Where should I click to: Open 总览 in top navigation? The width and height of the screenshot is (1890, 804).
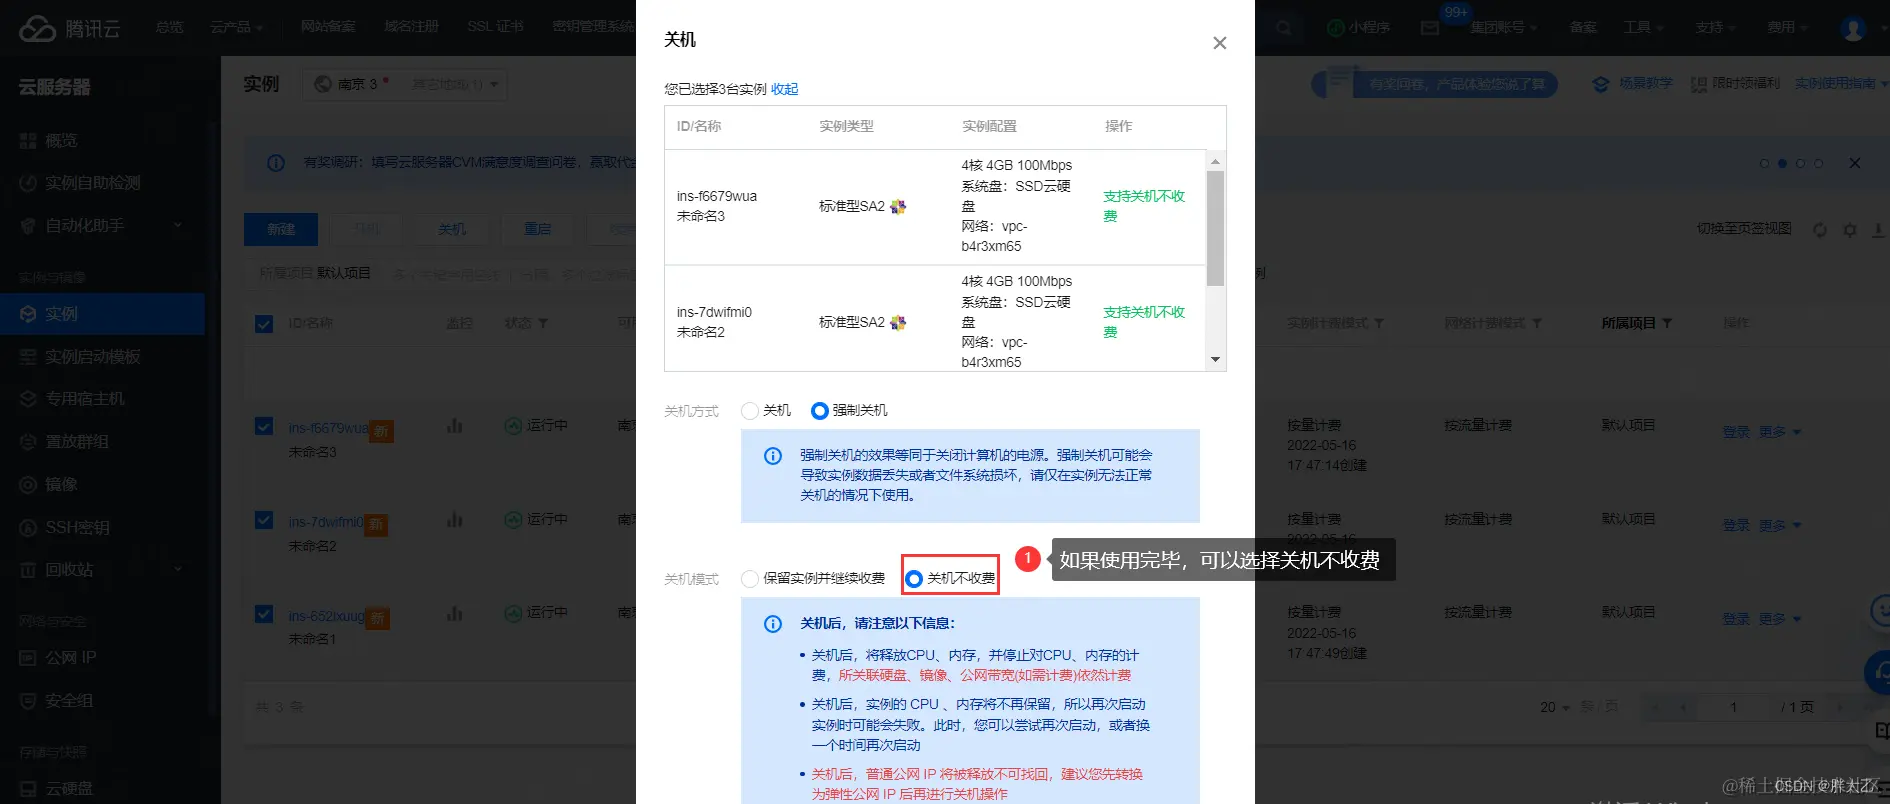pyautogui.click(x=169, y=27)
